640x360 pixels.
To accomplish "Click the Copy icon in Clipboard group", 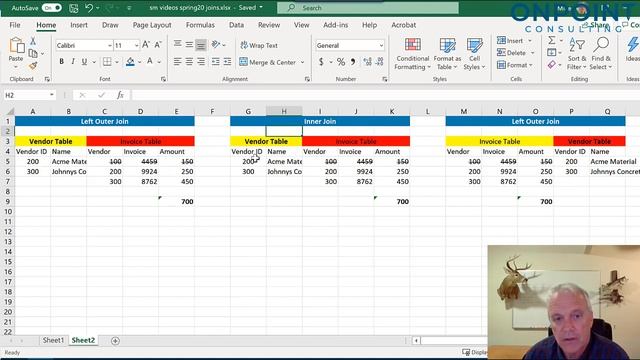I will point(33,53).
